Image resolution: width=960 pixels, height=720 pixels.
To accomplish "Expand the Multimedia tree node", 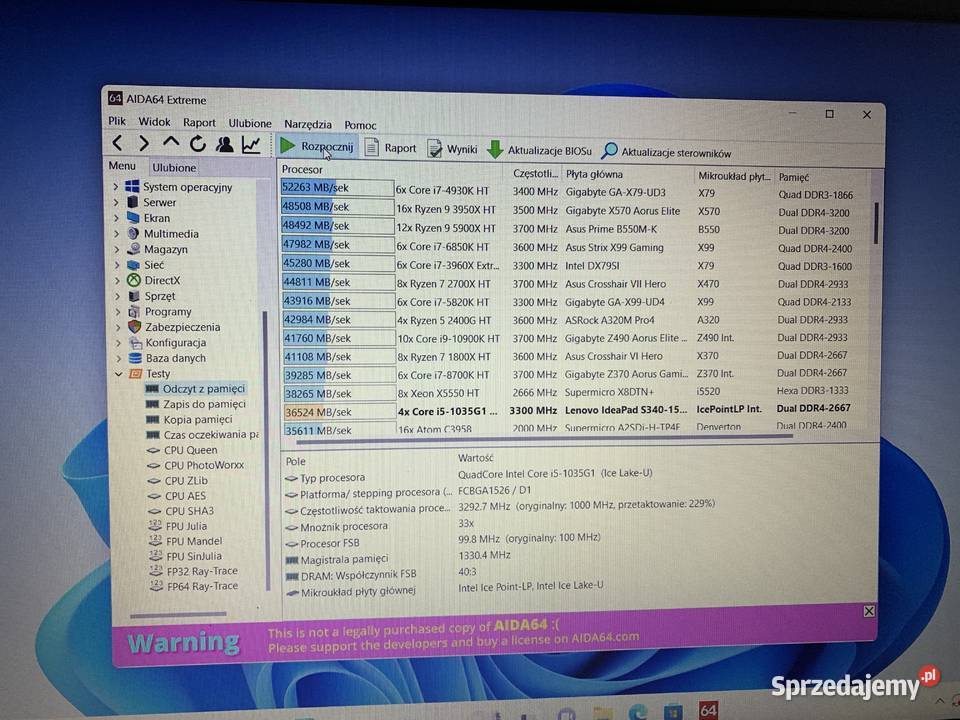I will coord(116,233).
